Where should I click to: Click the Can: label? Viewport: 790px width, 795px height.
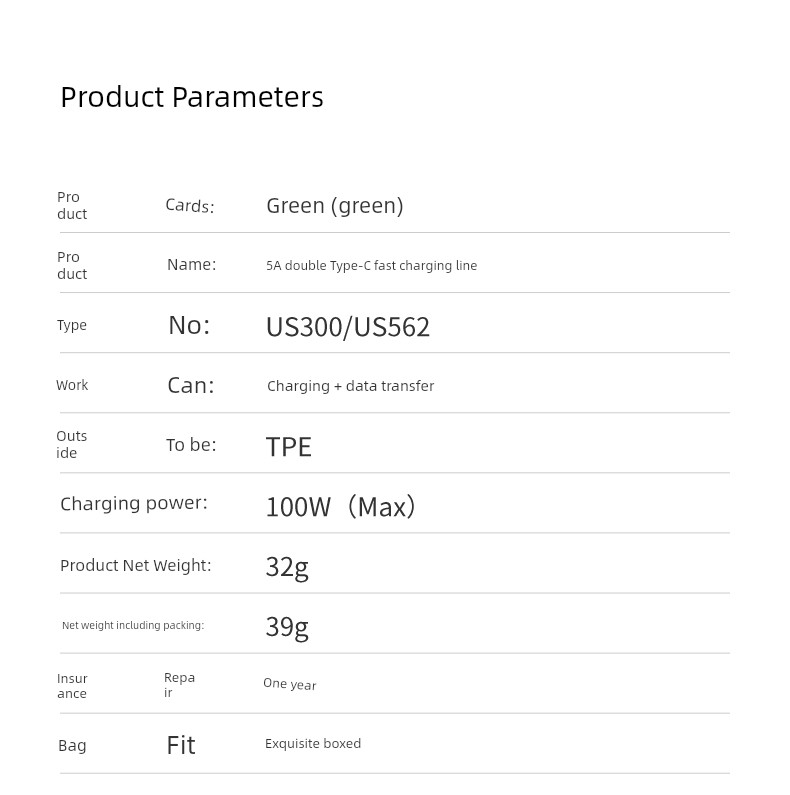coord(190,386)
